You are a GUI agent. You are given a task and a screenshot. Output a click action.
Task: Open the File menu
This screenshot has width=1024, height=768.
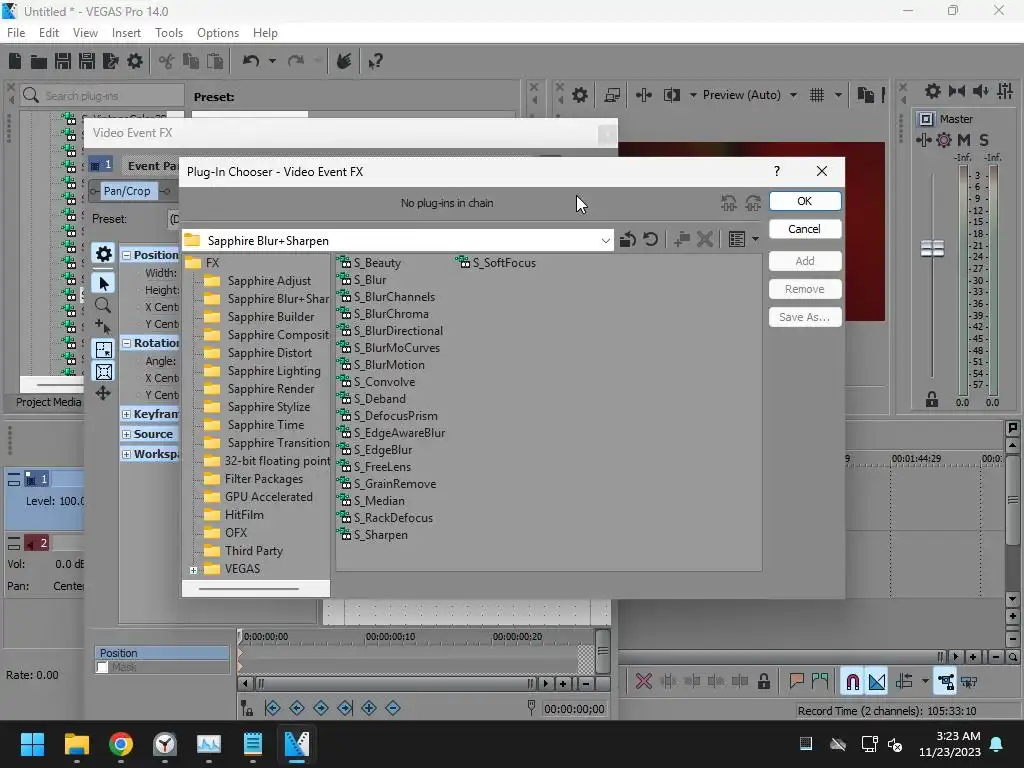16,33
